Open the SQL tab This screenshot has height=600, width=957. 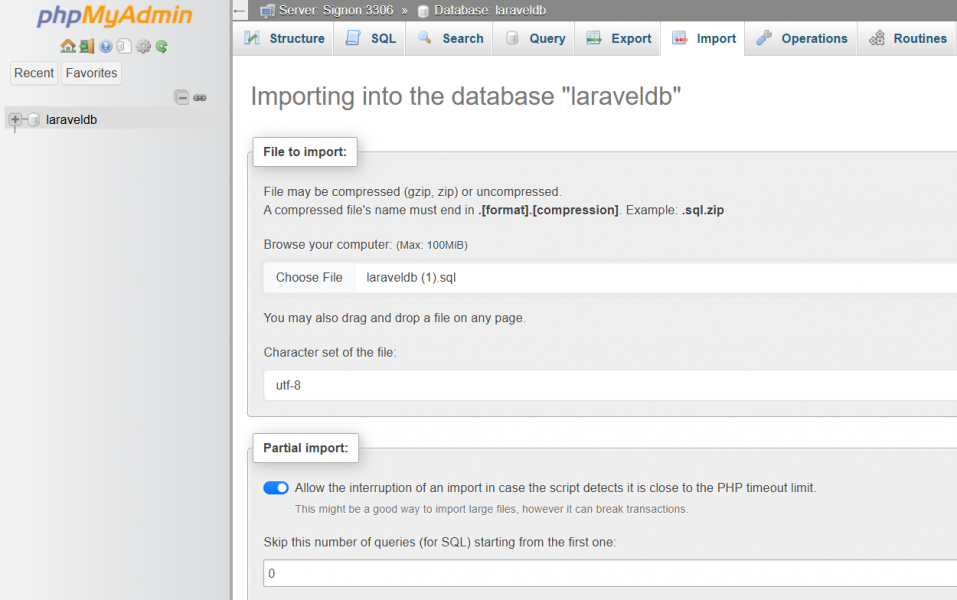[371, 39]
